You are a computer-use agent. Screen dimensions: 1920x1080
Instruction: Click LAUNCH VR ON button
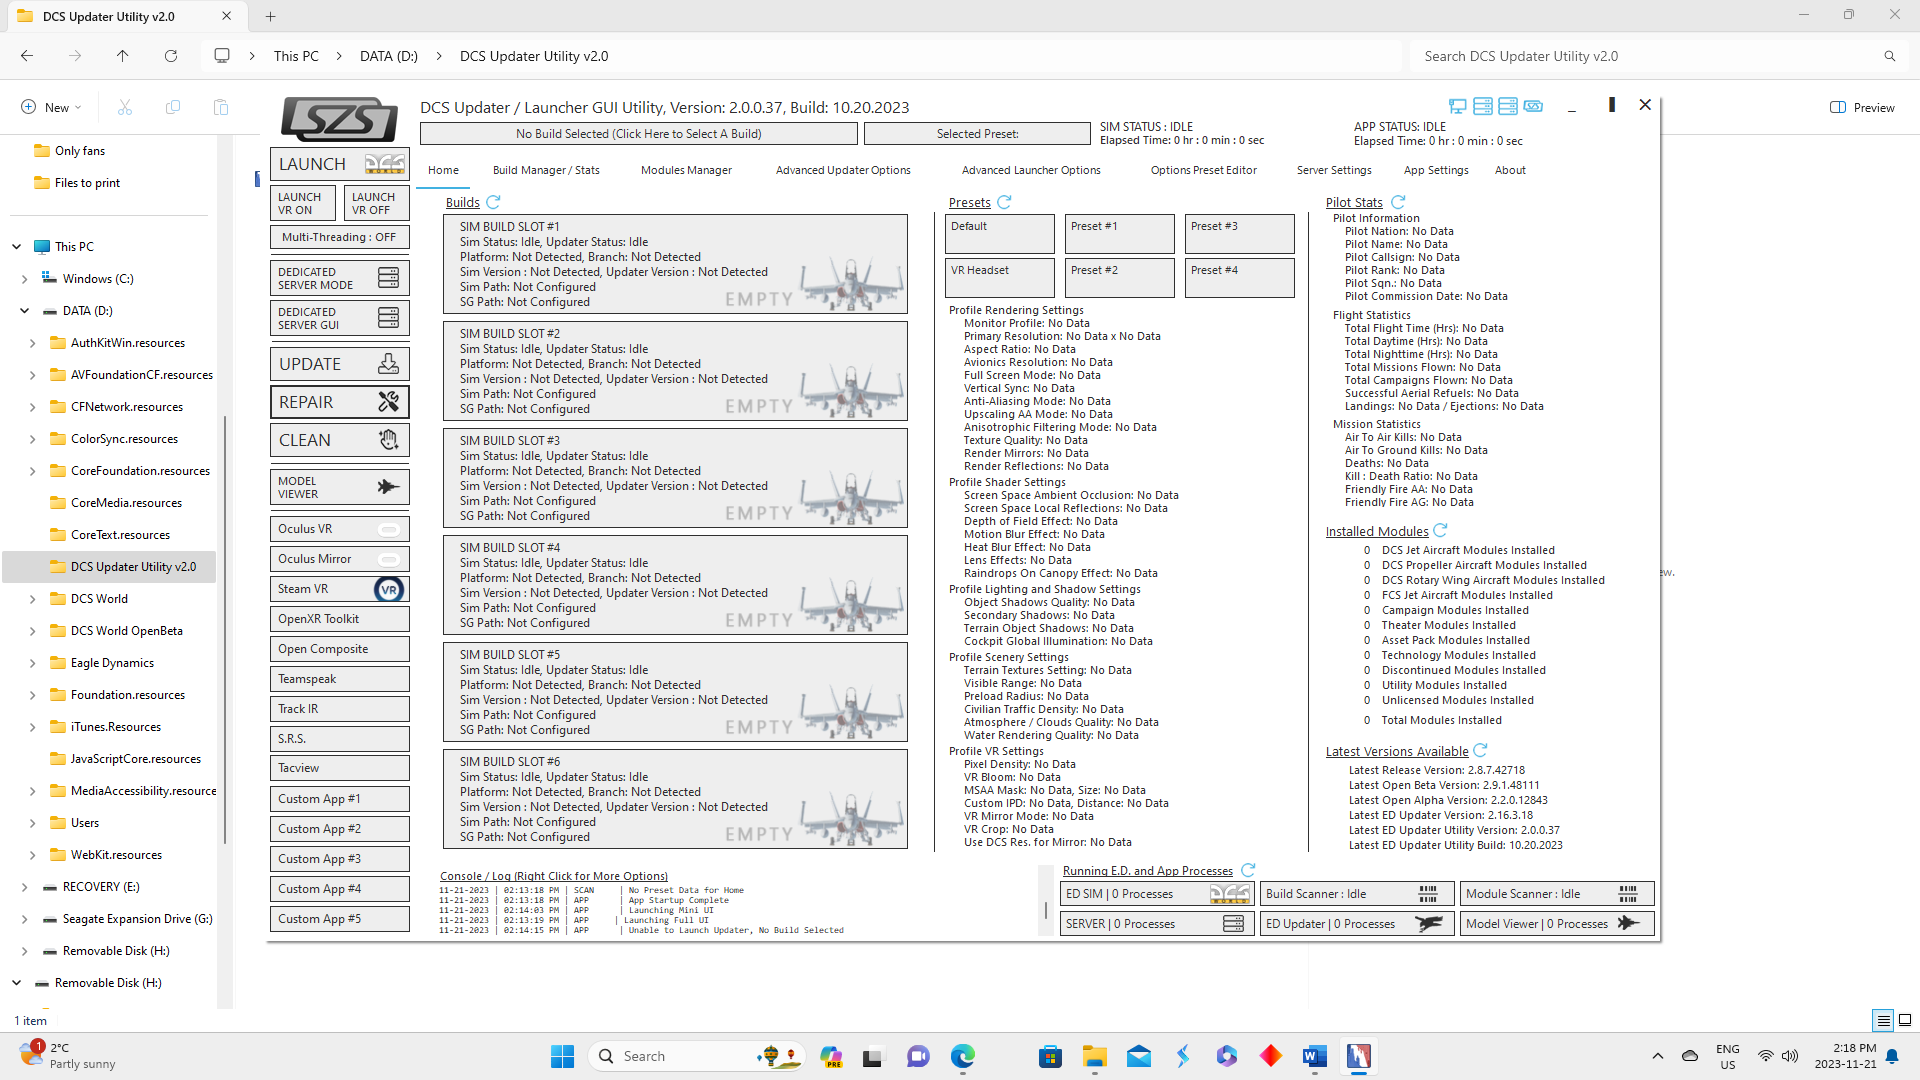303,204
